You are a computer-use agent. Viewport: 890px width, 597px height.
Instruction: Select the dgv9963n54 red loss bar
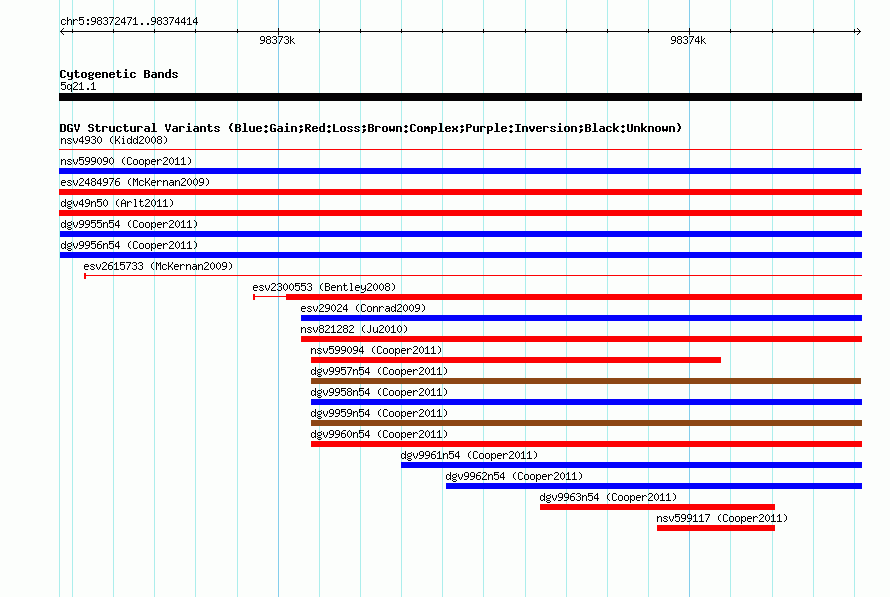(x=657, y=507)
